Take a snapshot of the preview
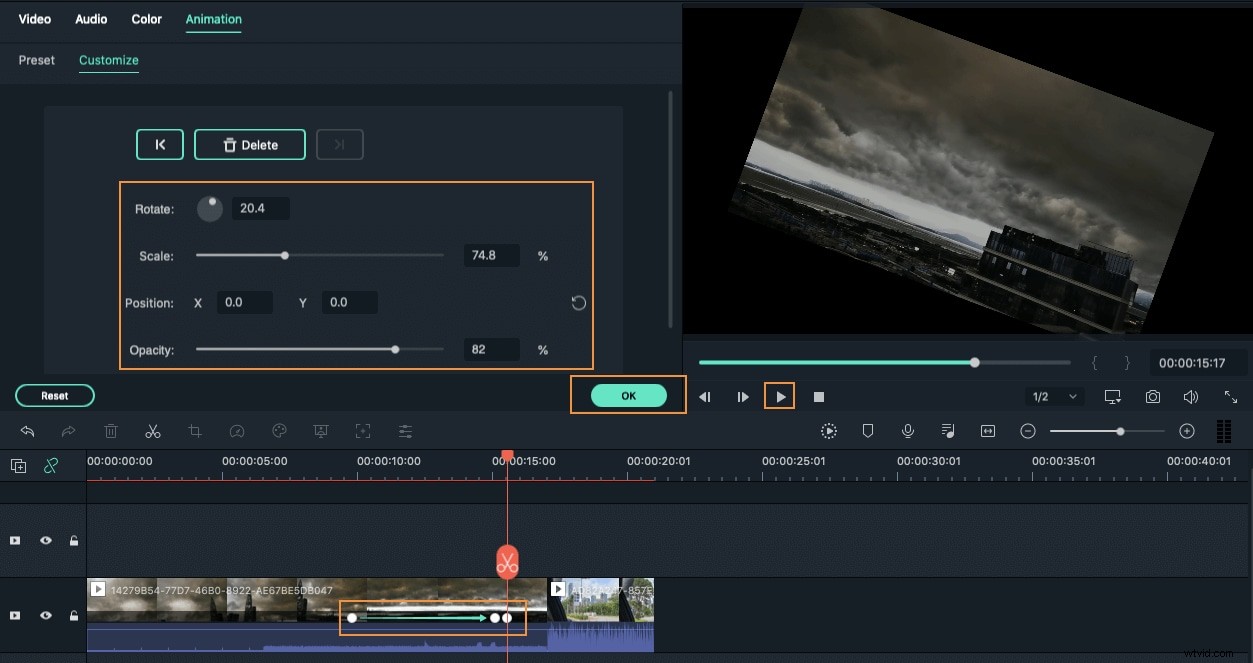Screen dimensions: 1253x663 [x=1152, y=396]
